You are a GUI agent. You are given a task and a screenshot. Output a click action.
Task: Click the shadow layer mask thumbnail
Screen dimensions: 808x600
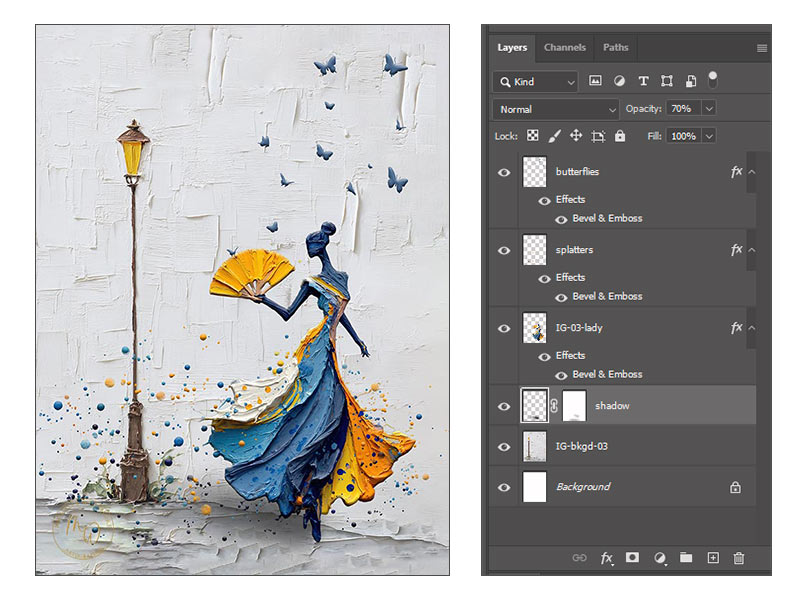(x=572, y=406)
